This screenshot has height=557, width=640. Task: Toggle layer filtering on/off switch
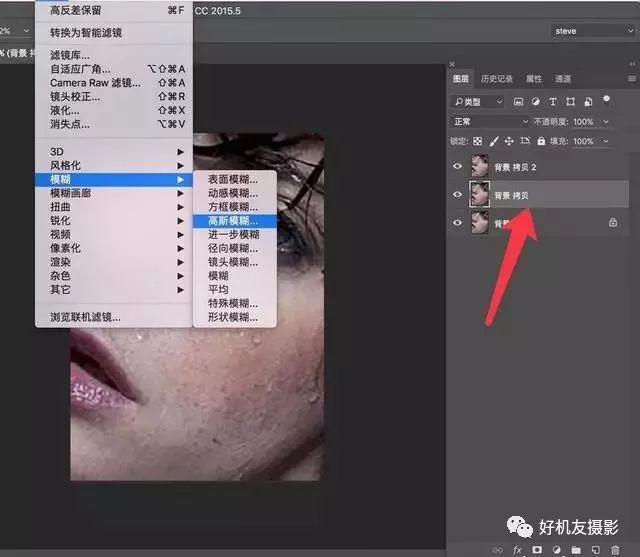[x=607, y=100]
